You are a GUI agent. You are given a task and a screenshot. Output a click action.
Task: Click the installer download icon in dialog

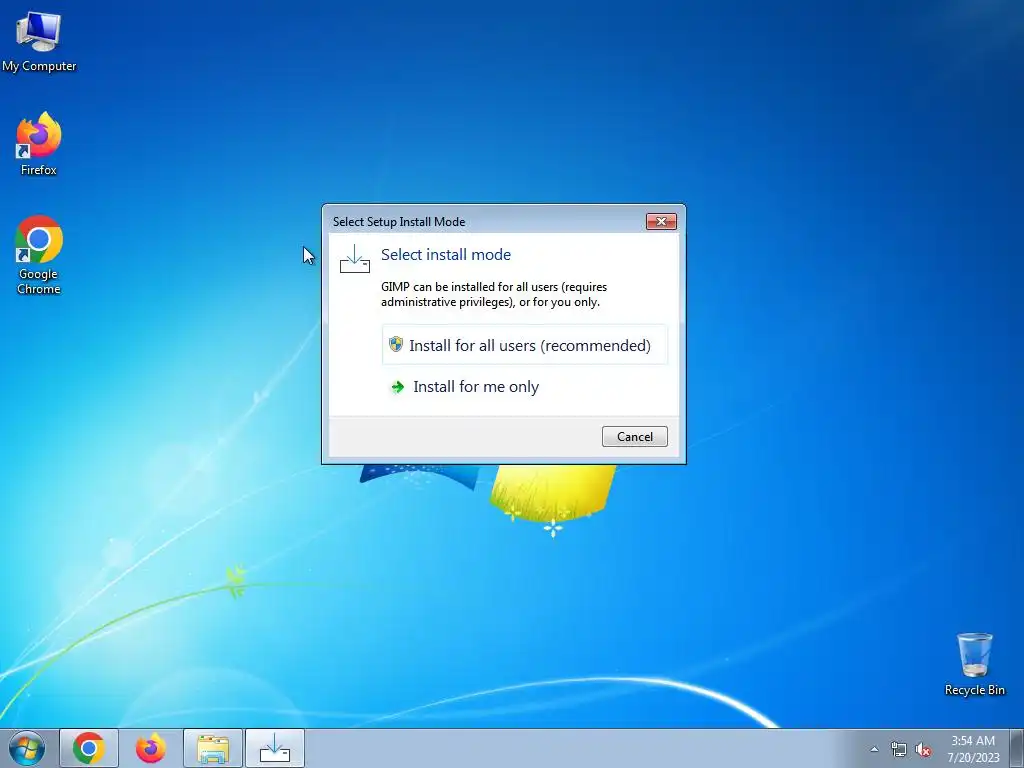(x=355, y=259)
